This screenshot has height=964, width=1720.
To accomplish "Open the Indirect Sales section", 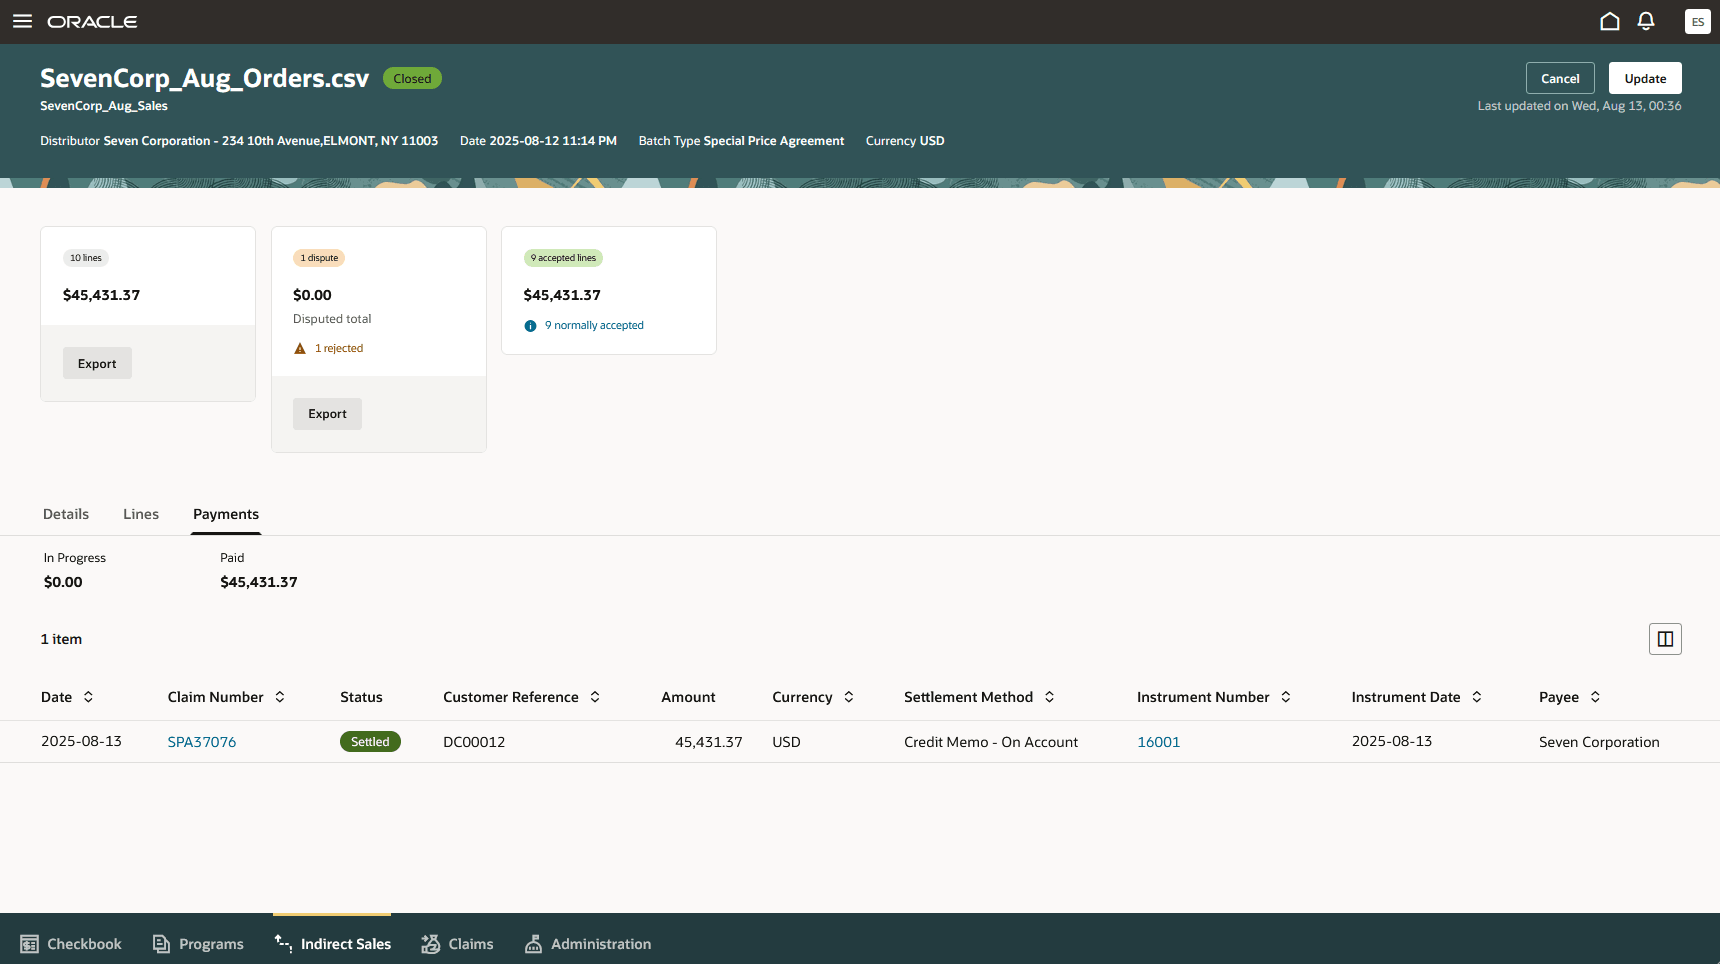I will (333, 944).
